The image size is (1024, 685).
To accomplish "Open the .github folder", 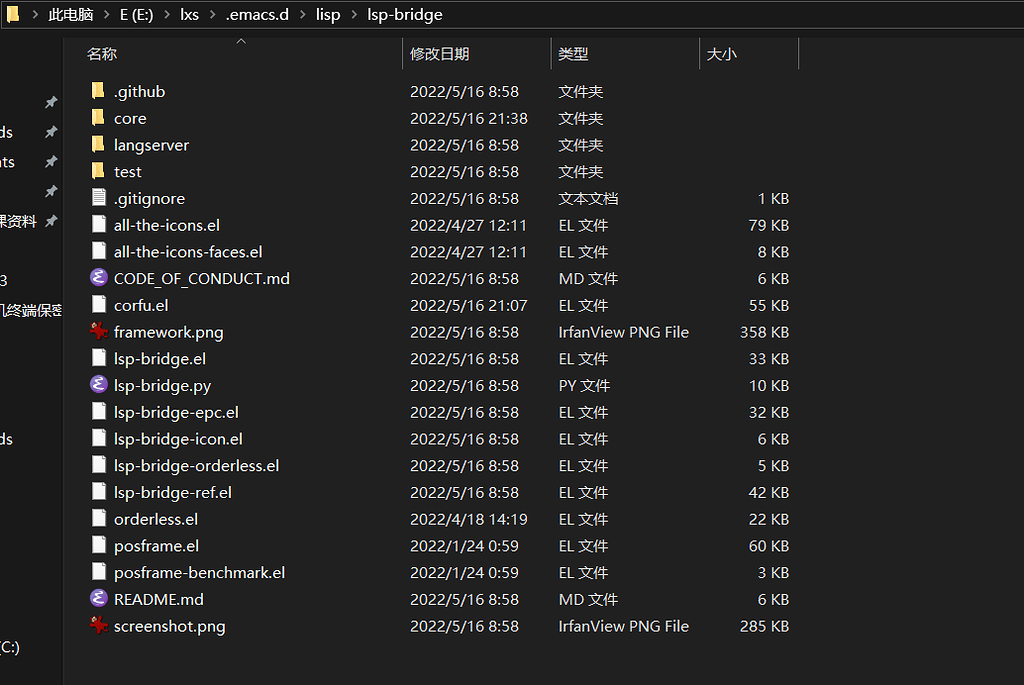I will [x=140, y=91].
